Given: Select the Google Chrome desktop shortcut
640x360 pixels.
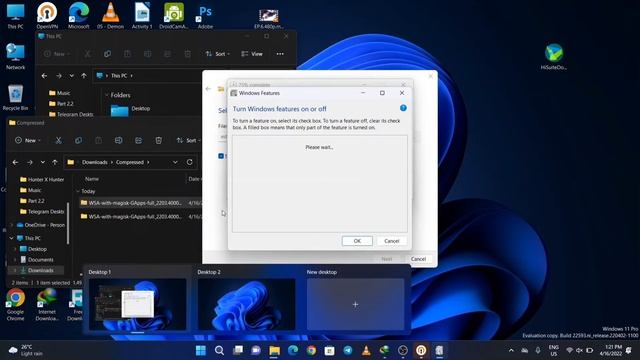Looking at the screenshot, I should click(16, 304).
